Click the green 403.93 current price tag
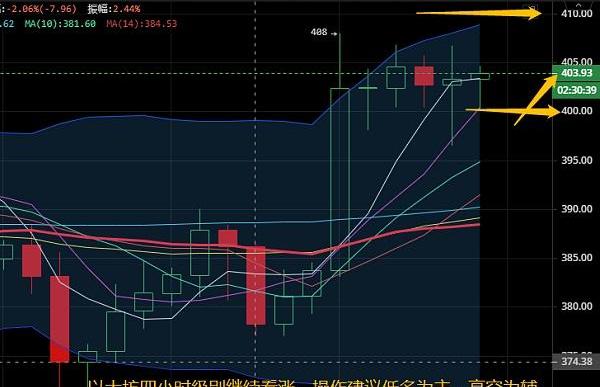Screen dimensions: 600x387 tap(576, 73)
